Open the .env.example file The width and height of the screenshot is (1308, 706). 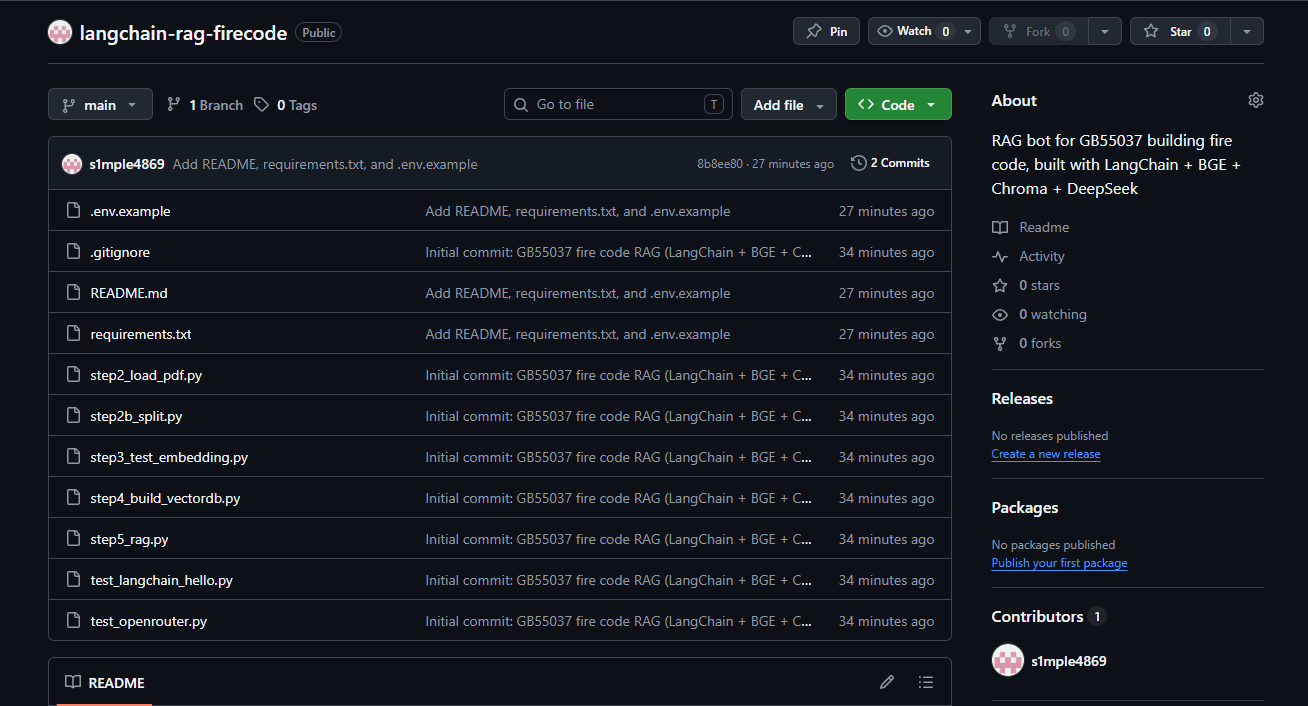pyautogui.click(x=130, y=211)
